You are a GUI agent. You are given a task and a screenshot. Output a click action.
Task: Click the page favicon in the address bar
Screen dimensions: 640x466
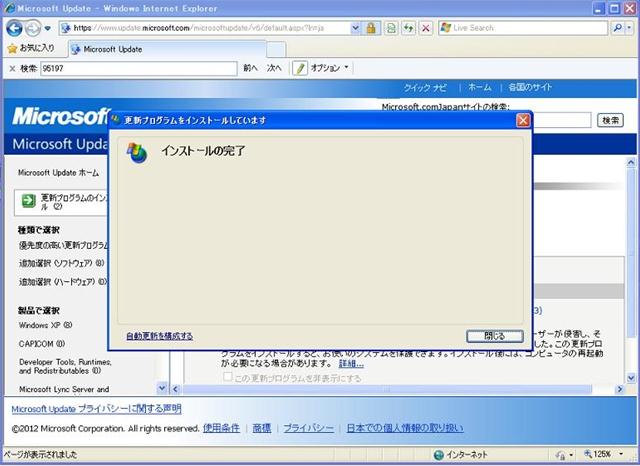pos(65,28)
